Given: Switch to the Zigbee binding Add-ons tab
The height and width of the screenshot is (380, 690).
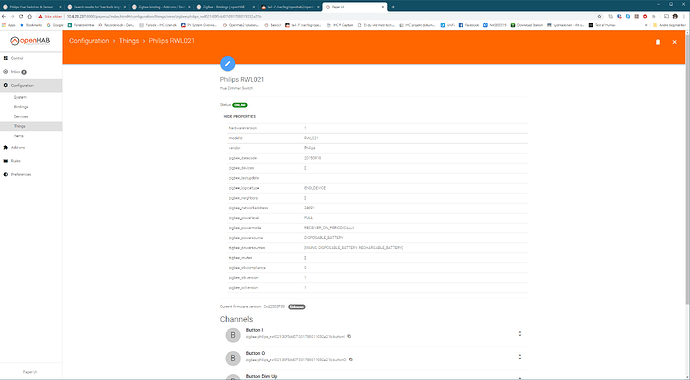Looking at the screenshot, I should [161, 7].
